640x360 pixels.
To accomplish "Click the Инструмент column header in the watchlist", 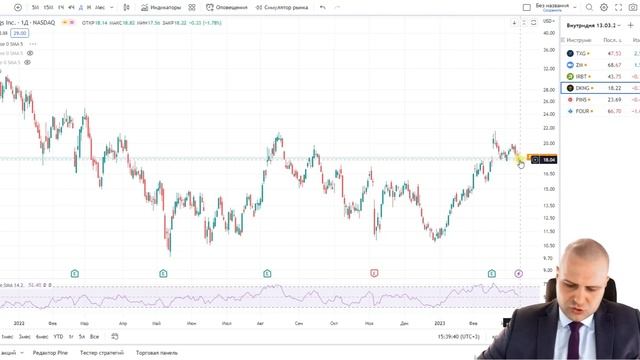I will (x=578, y=40).
